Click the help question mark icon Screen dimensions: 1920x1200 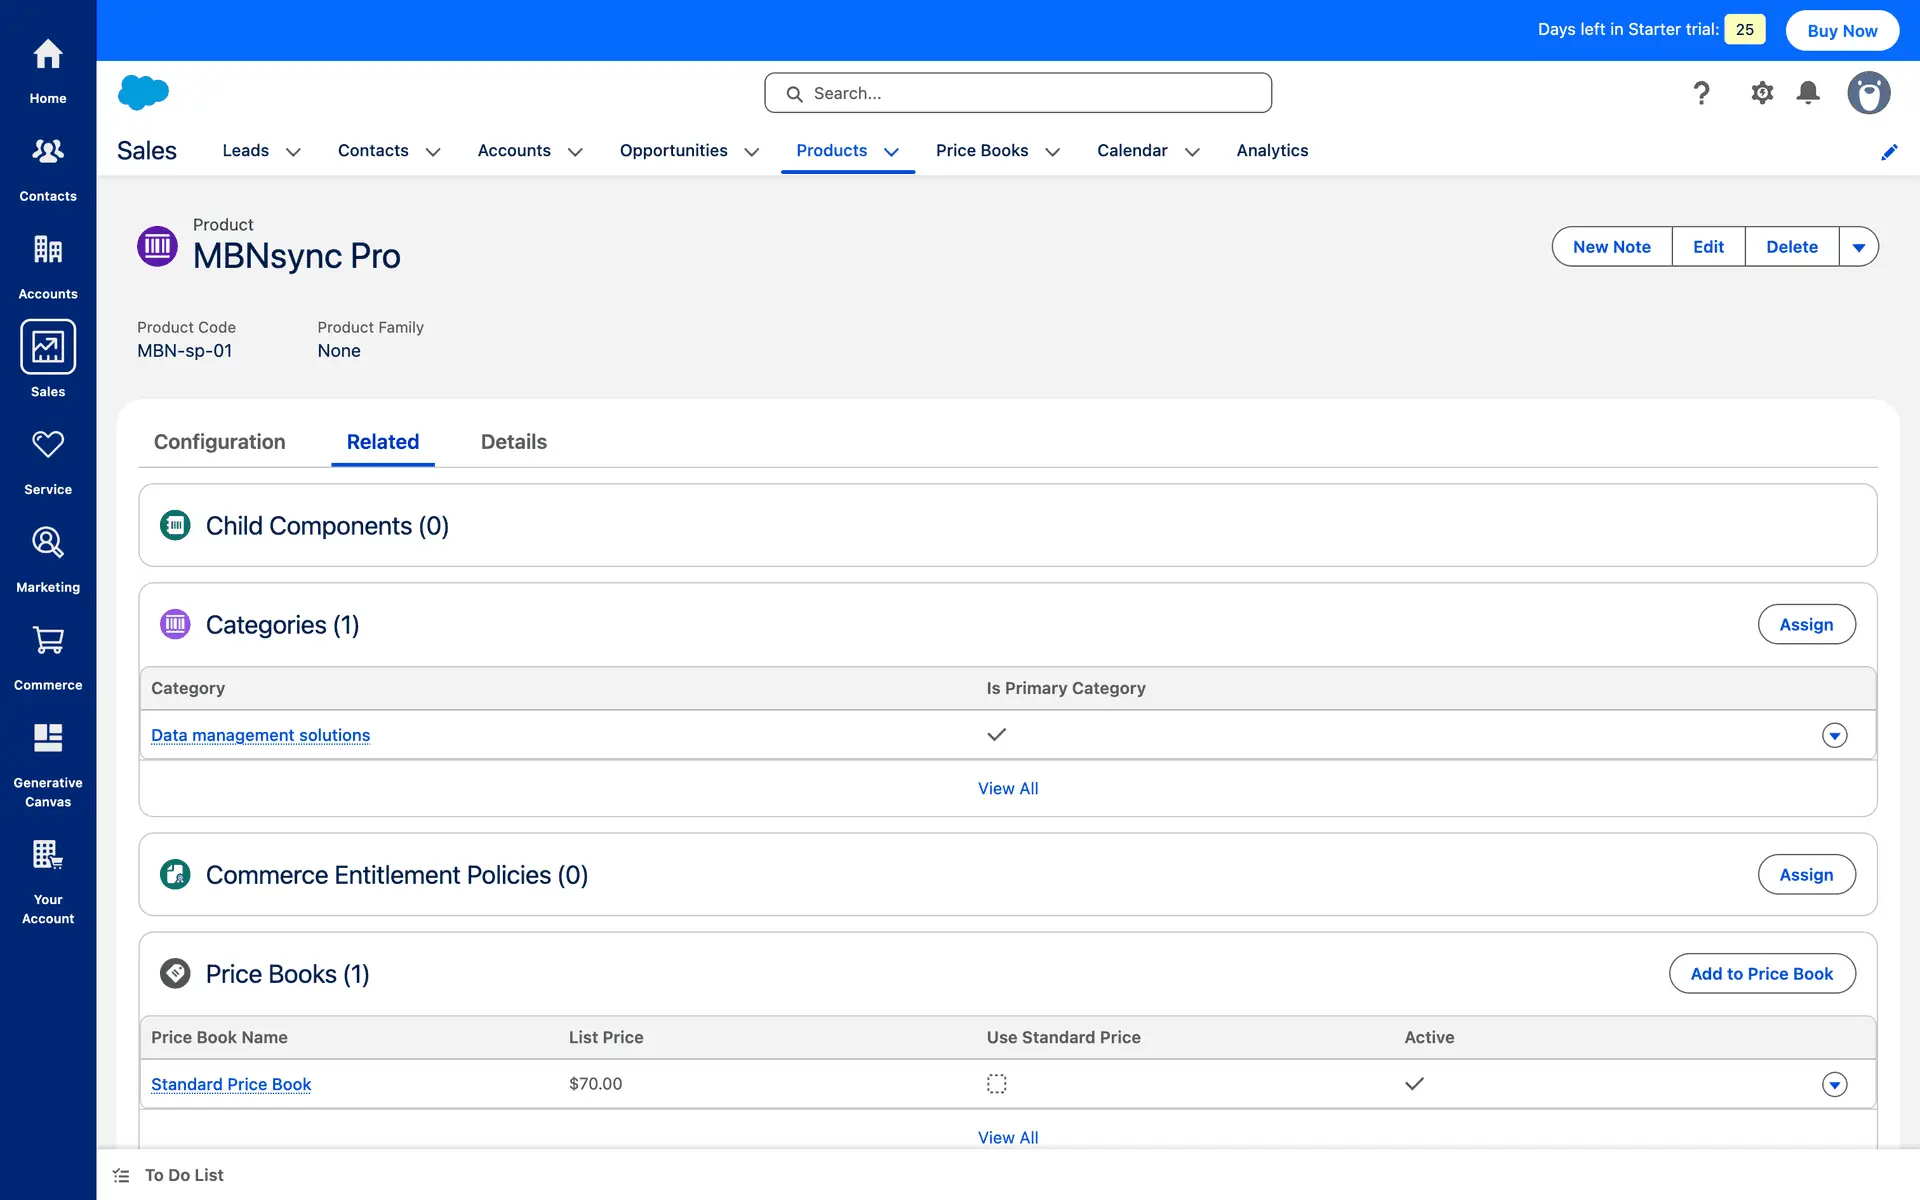point(1701,93)
